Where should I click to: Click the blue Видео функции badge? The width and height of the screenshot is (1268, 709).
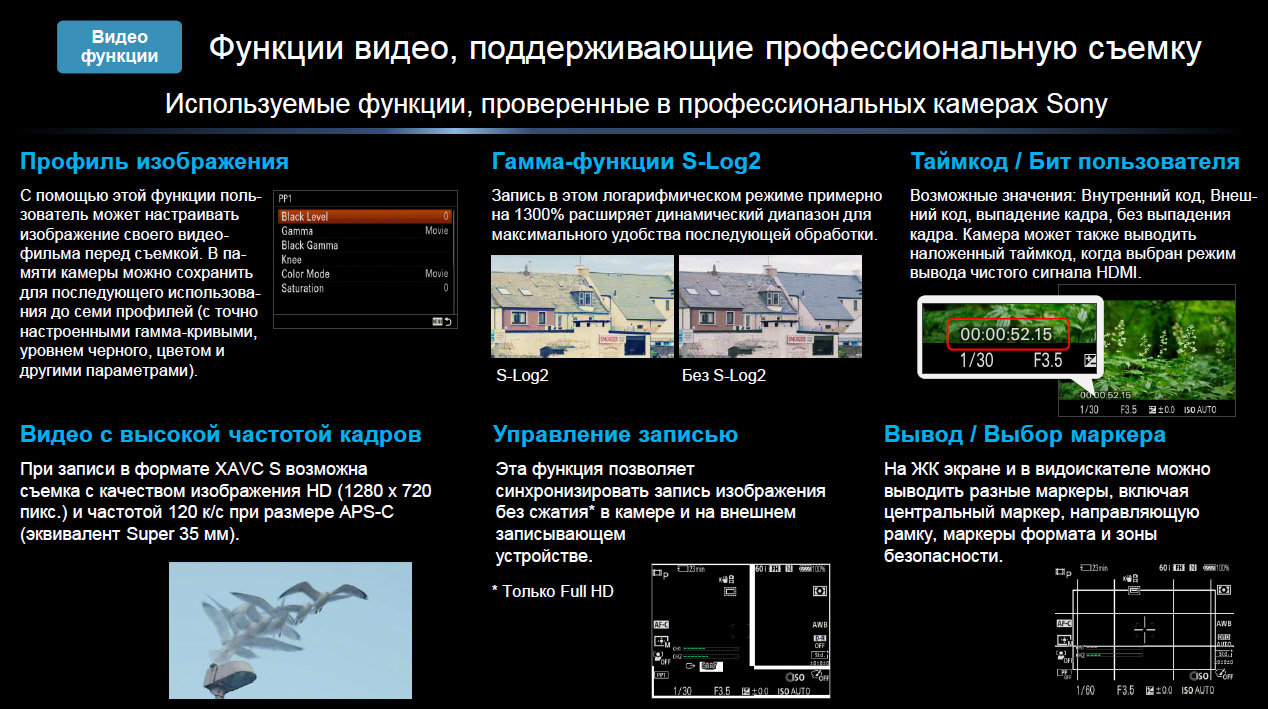pyautogui.click(x=120, y=46)
